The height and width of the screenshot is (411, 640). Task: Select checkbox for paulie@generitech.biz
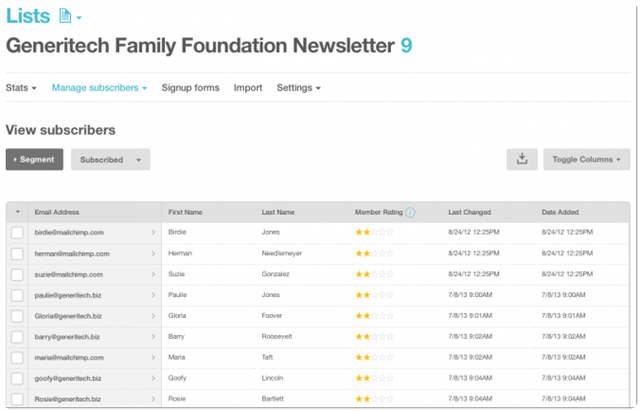pos(17,295)
